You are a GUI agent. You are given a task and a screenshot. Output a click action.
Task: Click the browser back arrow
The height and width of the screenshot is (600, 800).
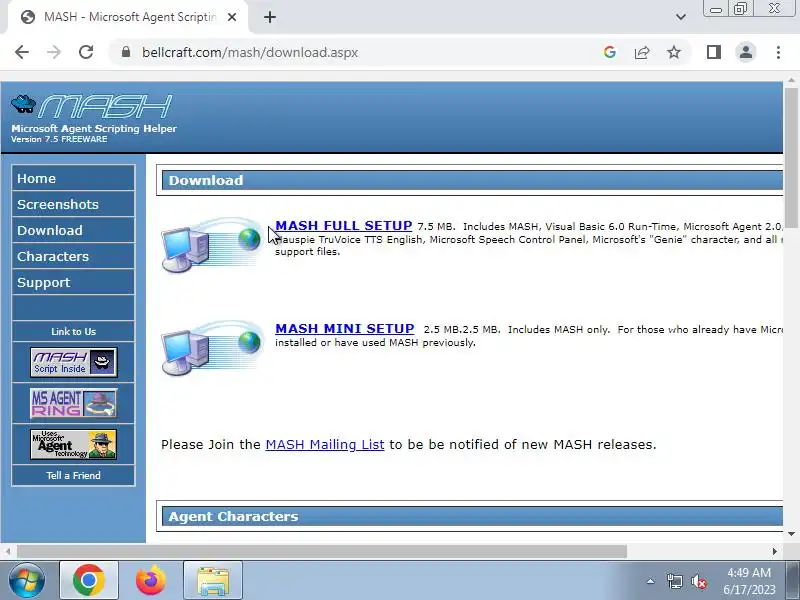(22, 52)
